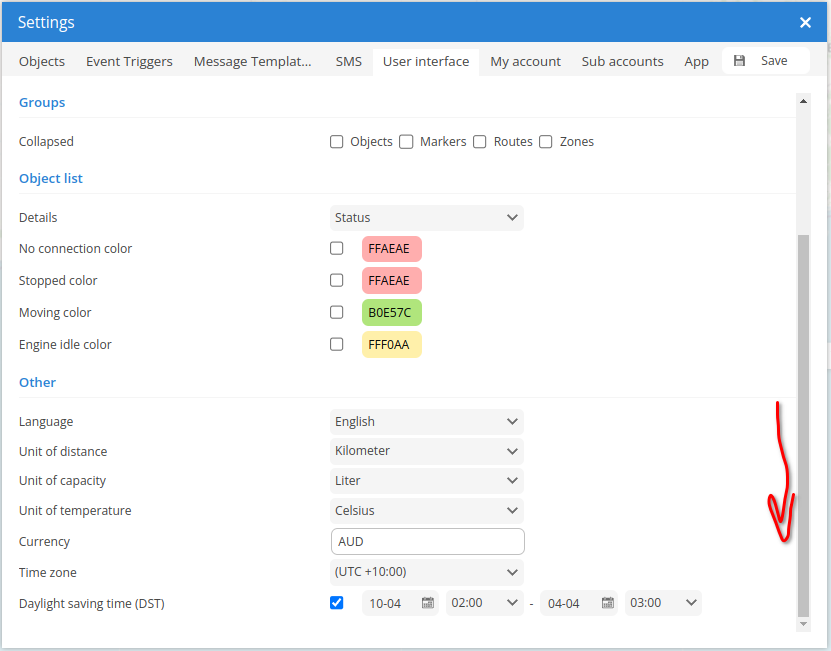Disable Daylight saving time checkbox
The image size is (831, 651).
[x=337, y=603]
